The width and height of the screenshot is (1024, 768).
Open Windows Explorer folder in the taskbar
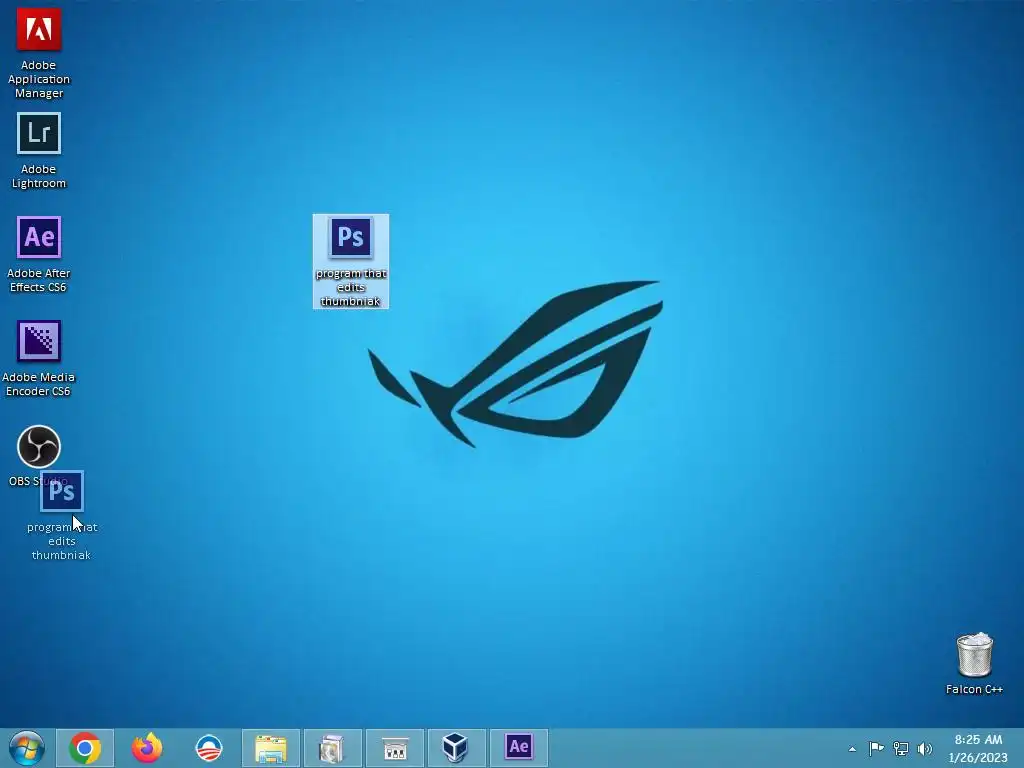click(271, 748)
